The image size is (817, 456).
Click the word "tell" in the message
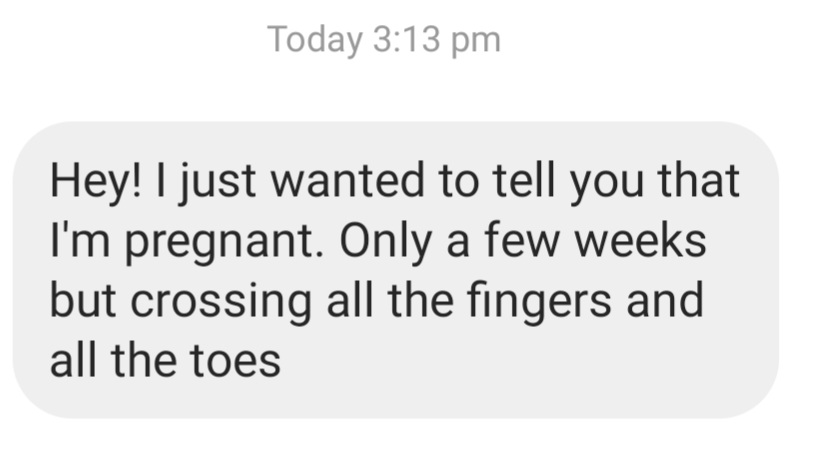click(524, 181)
